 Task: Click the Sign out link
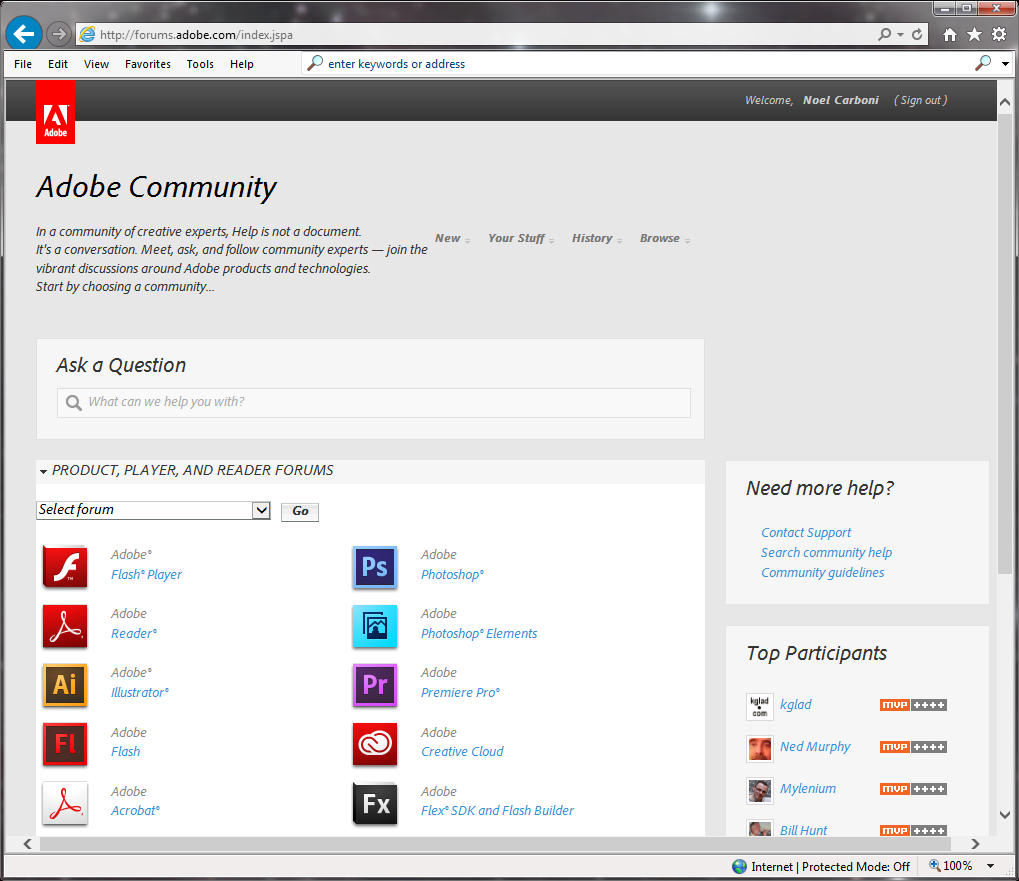click(x=920, y=100)
